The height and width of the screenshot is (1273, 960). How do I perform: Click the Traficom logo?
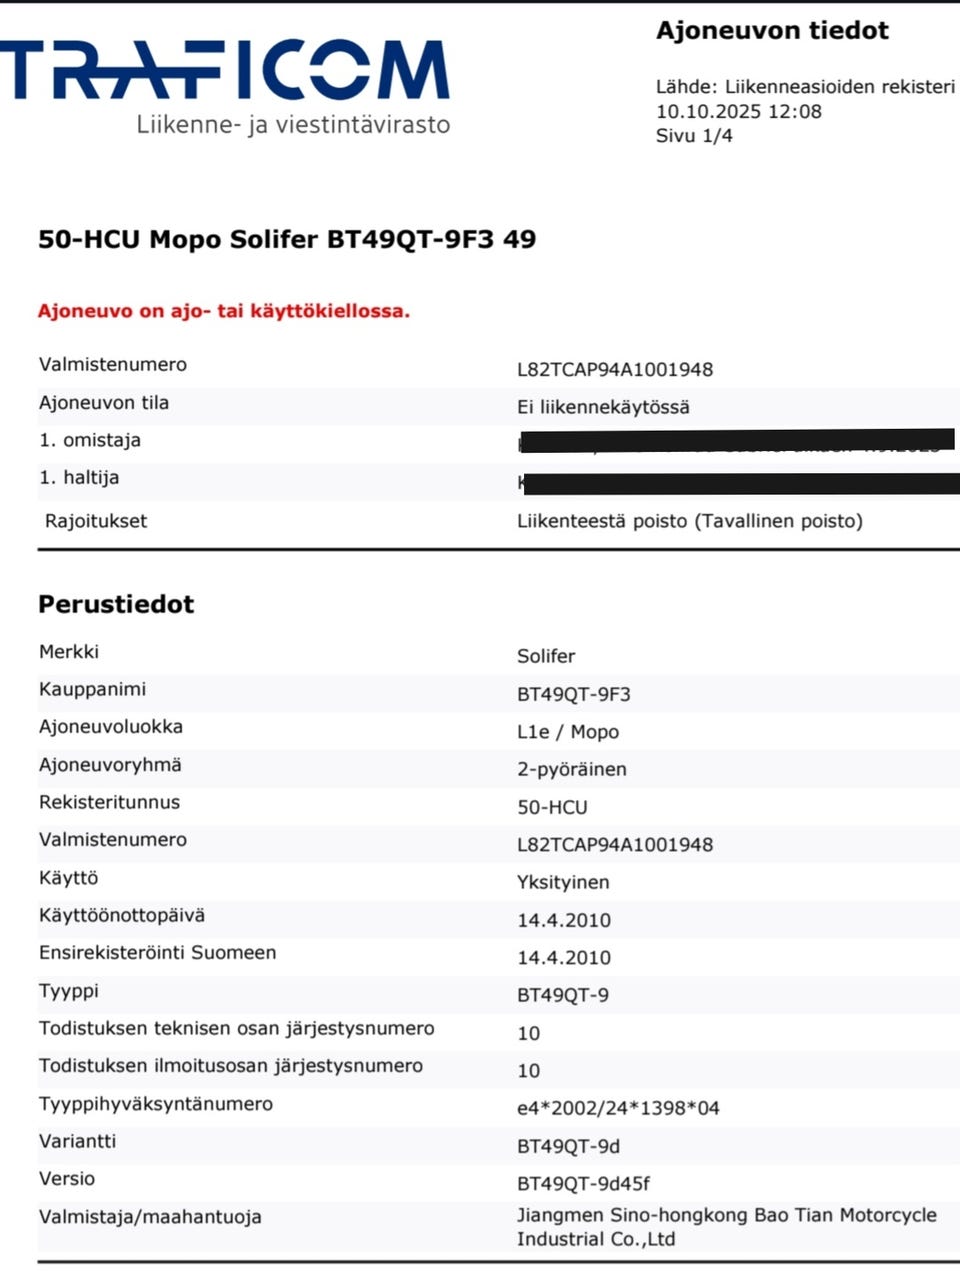[225, 70]
